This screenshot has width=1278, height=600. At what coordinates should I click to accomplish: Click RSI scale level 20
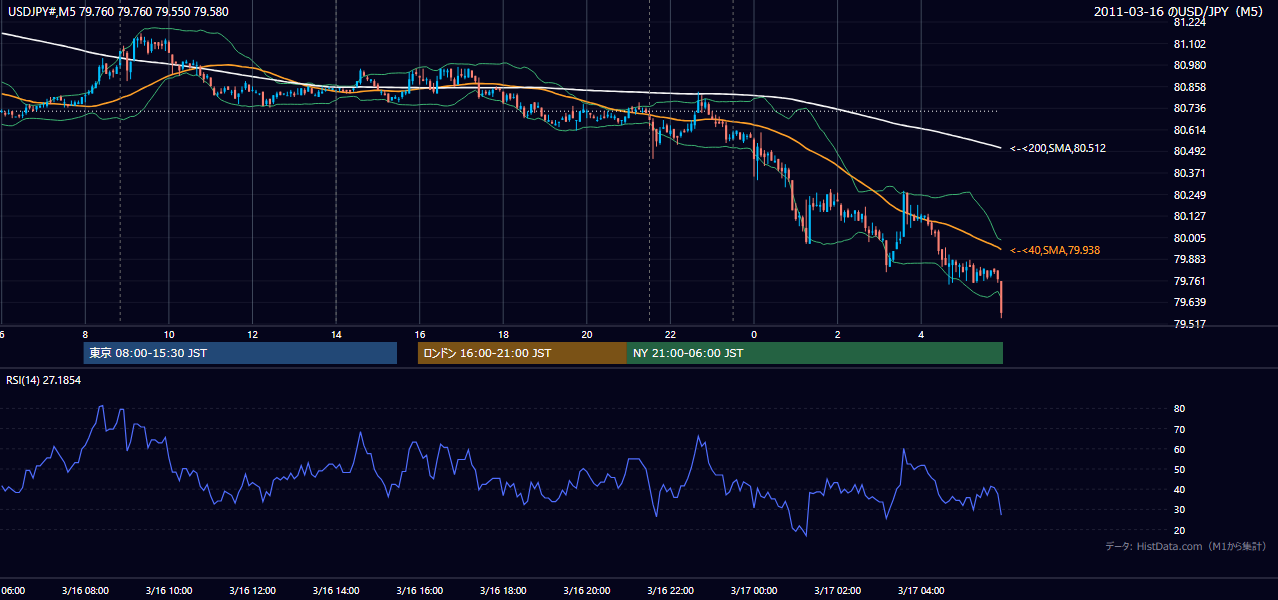[1179, 530]
